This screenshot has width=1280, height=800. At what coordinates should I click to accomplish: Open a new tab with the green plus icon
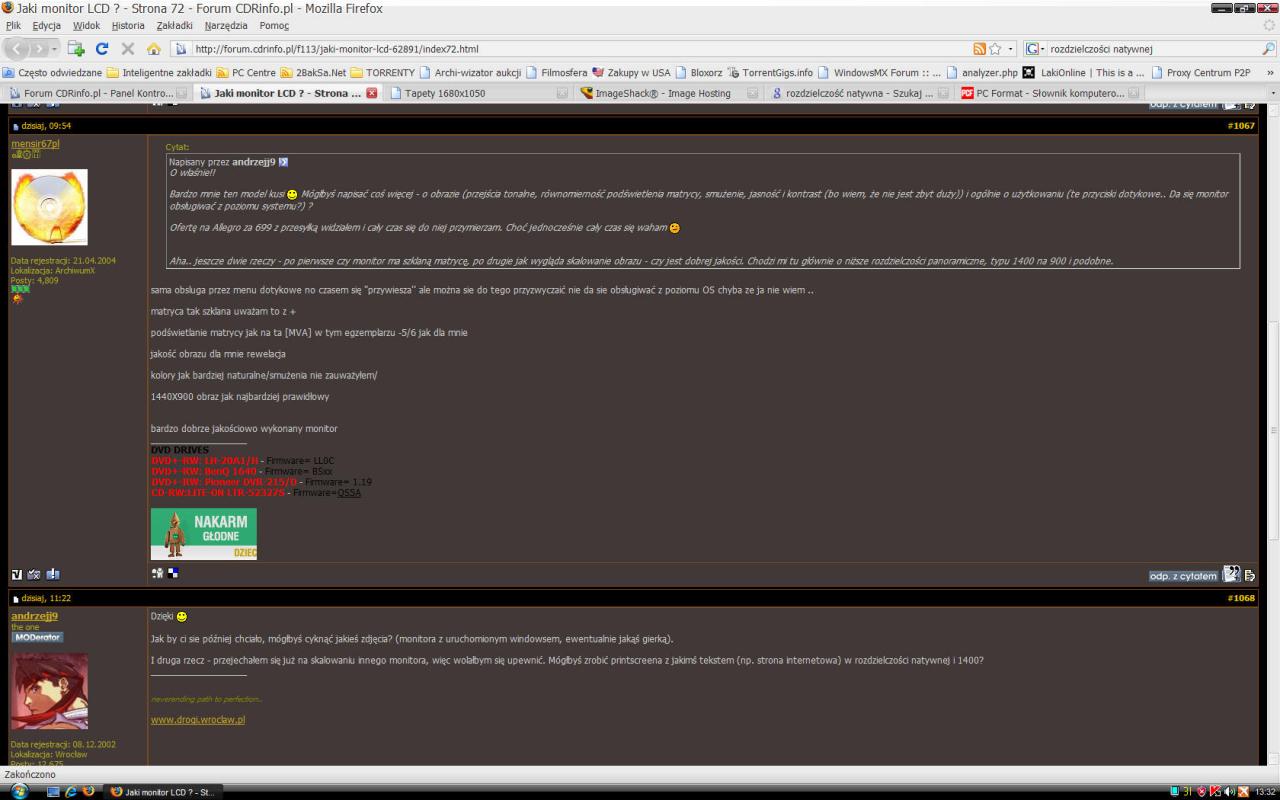coord(76,48)
